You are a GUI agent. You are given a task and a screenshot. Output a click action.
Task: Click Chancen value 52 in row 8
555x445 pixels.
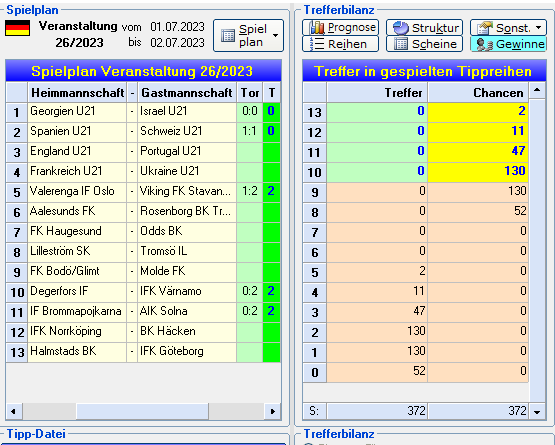click(478, 212)
